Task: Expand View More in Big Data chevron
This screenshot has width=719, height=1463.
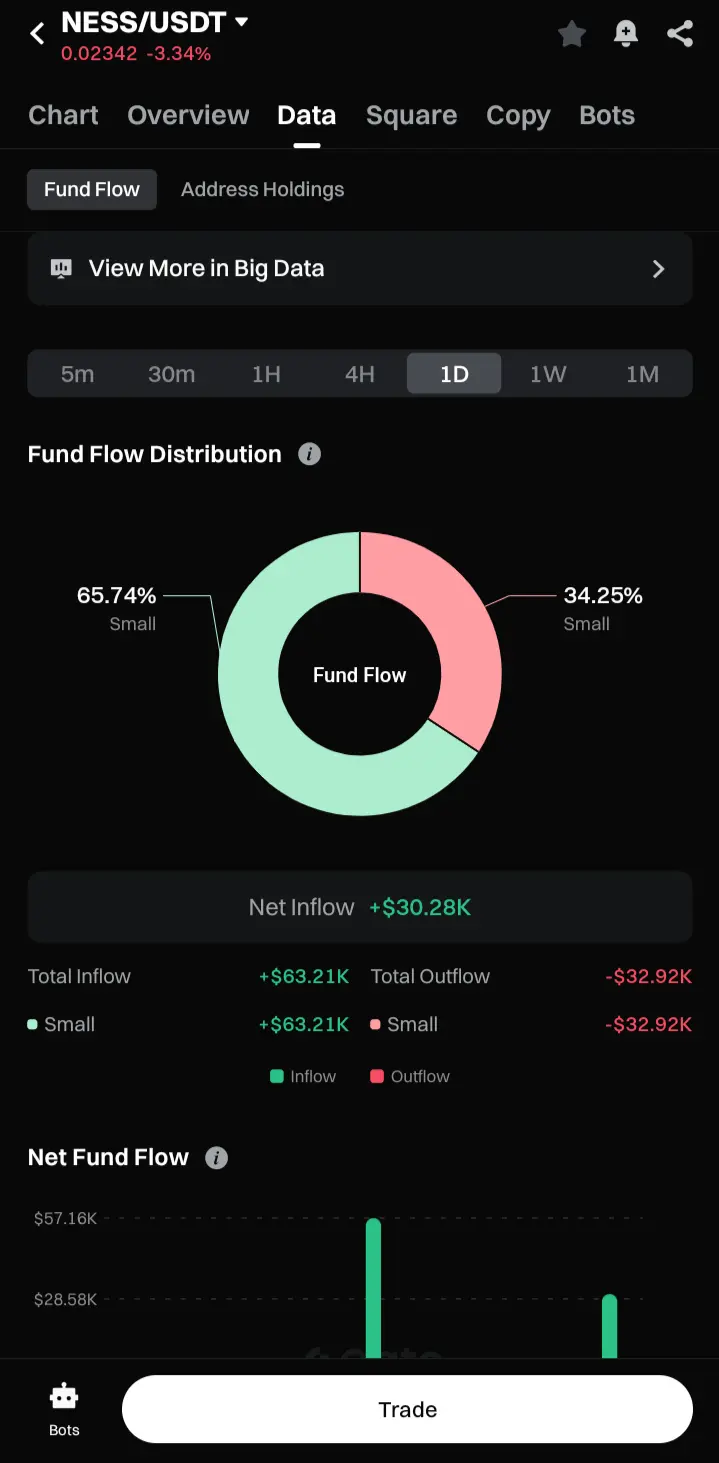Action: 658,268
